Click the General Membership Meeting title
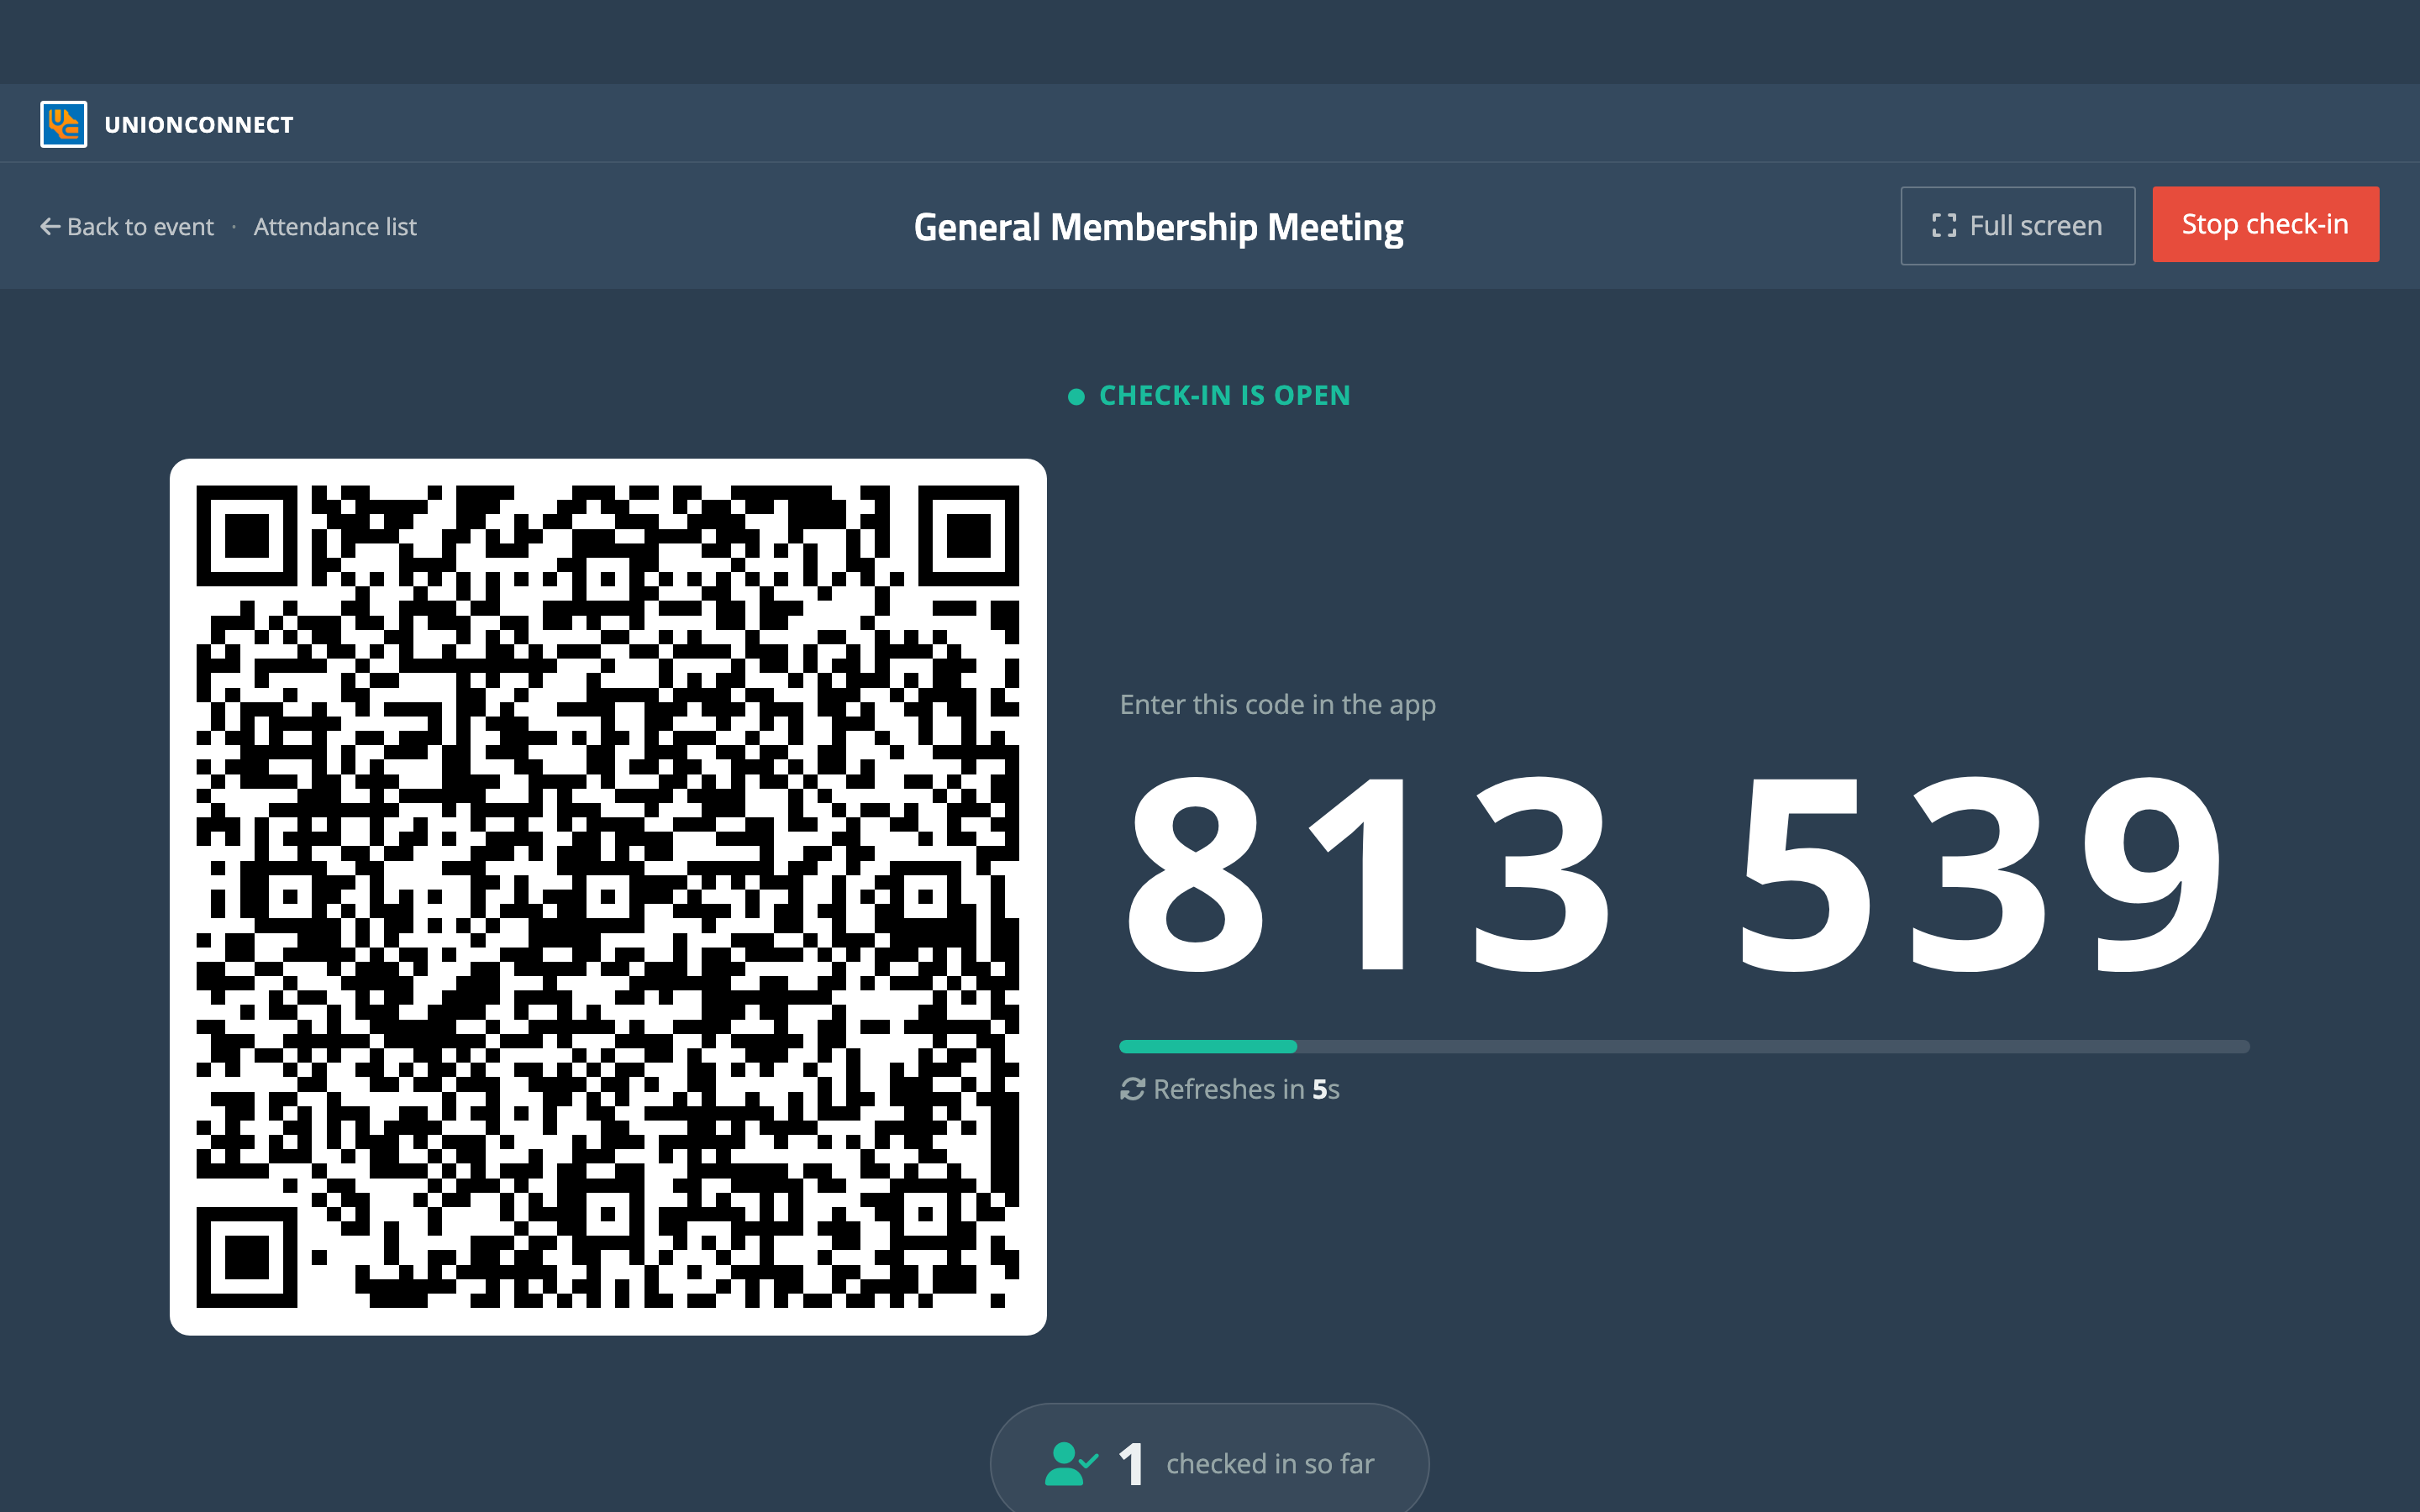2420x1512 pixels. click(1158, 227)
